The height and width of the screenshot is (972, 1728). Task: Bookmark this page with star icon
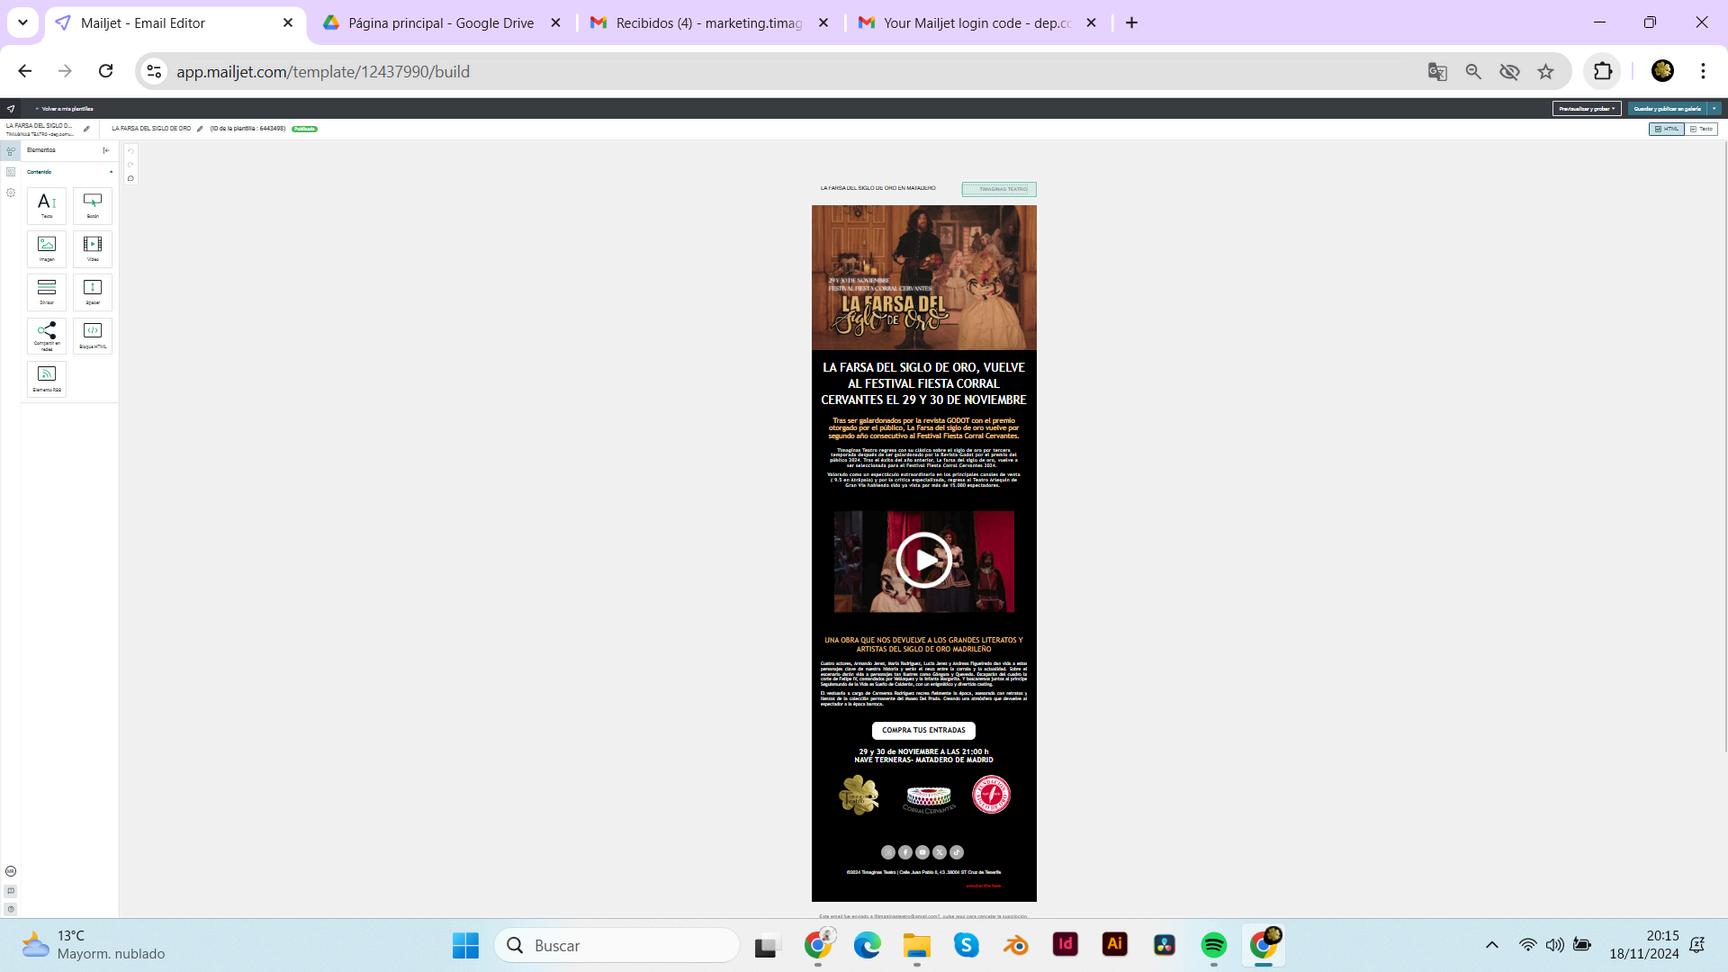pos(1546,71)
